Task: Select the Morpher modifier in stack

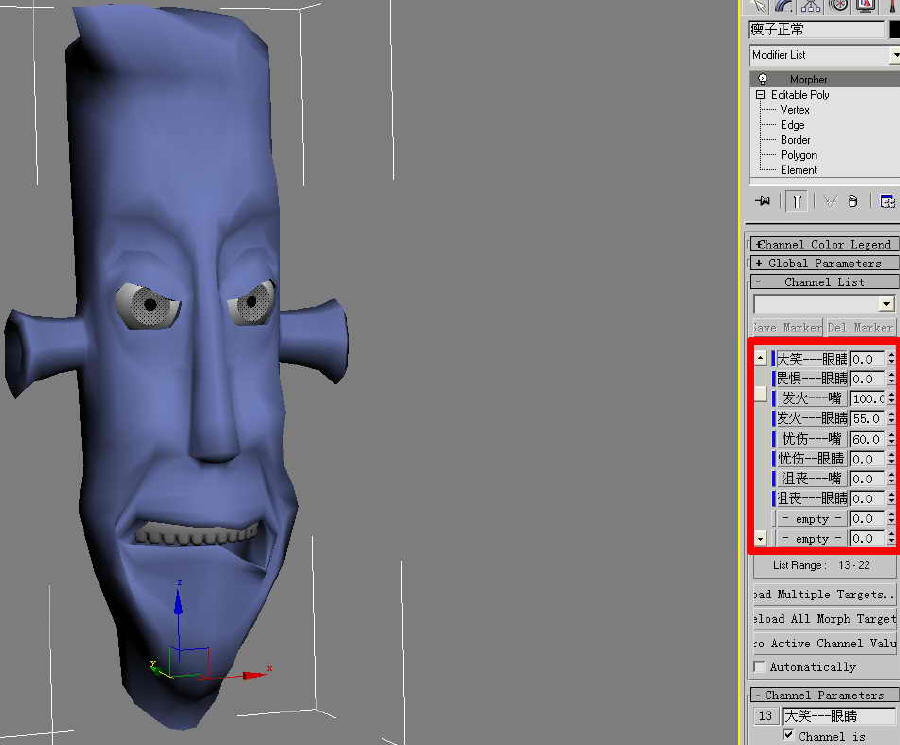Action: (808, 79)
